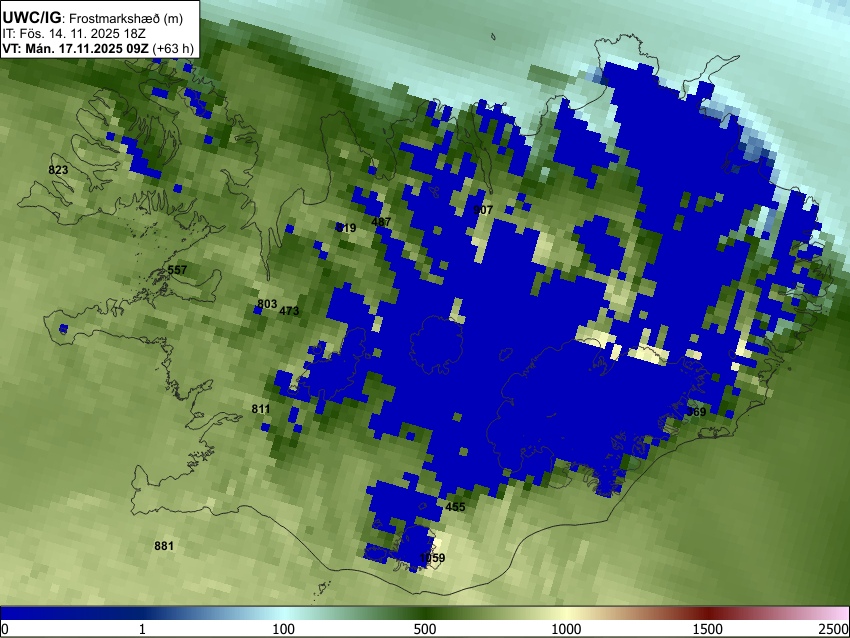Click the station value 455

(455, 507)
